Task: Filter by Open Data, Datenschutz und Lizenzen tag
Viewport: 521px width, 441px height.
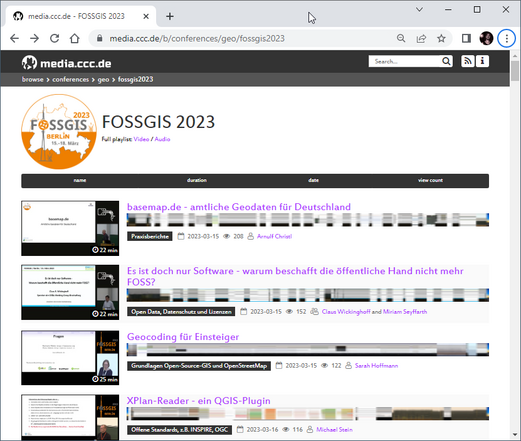Action: pyautogui.click(x=181, y=312)
